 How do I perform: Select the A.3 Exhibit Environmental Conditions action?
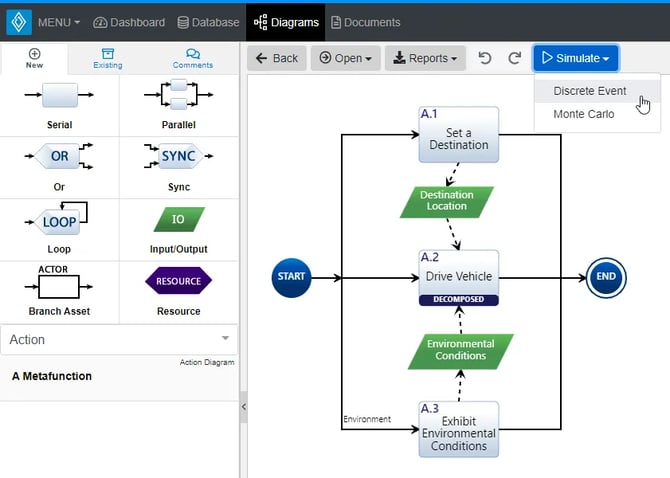click(458, 429)
